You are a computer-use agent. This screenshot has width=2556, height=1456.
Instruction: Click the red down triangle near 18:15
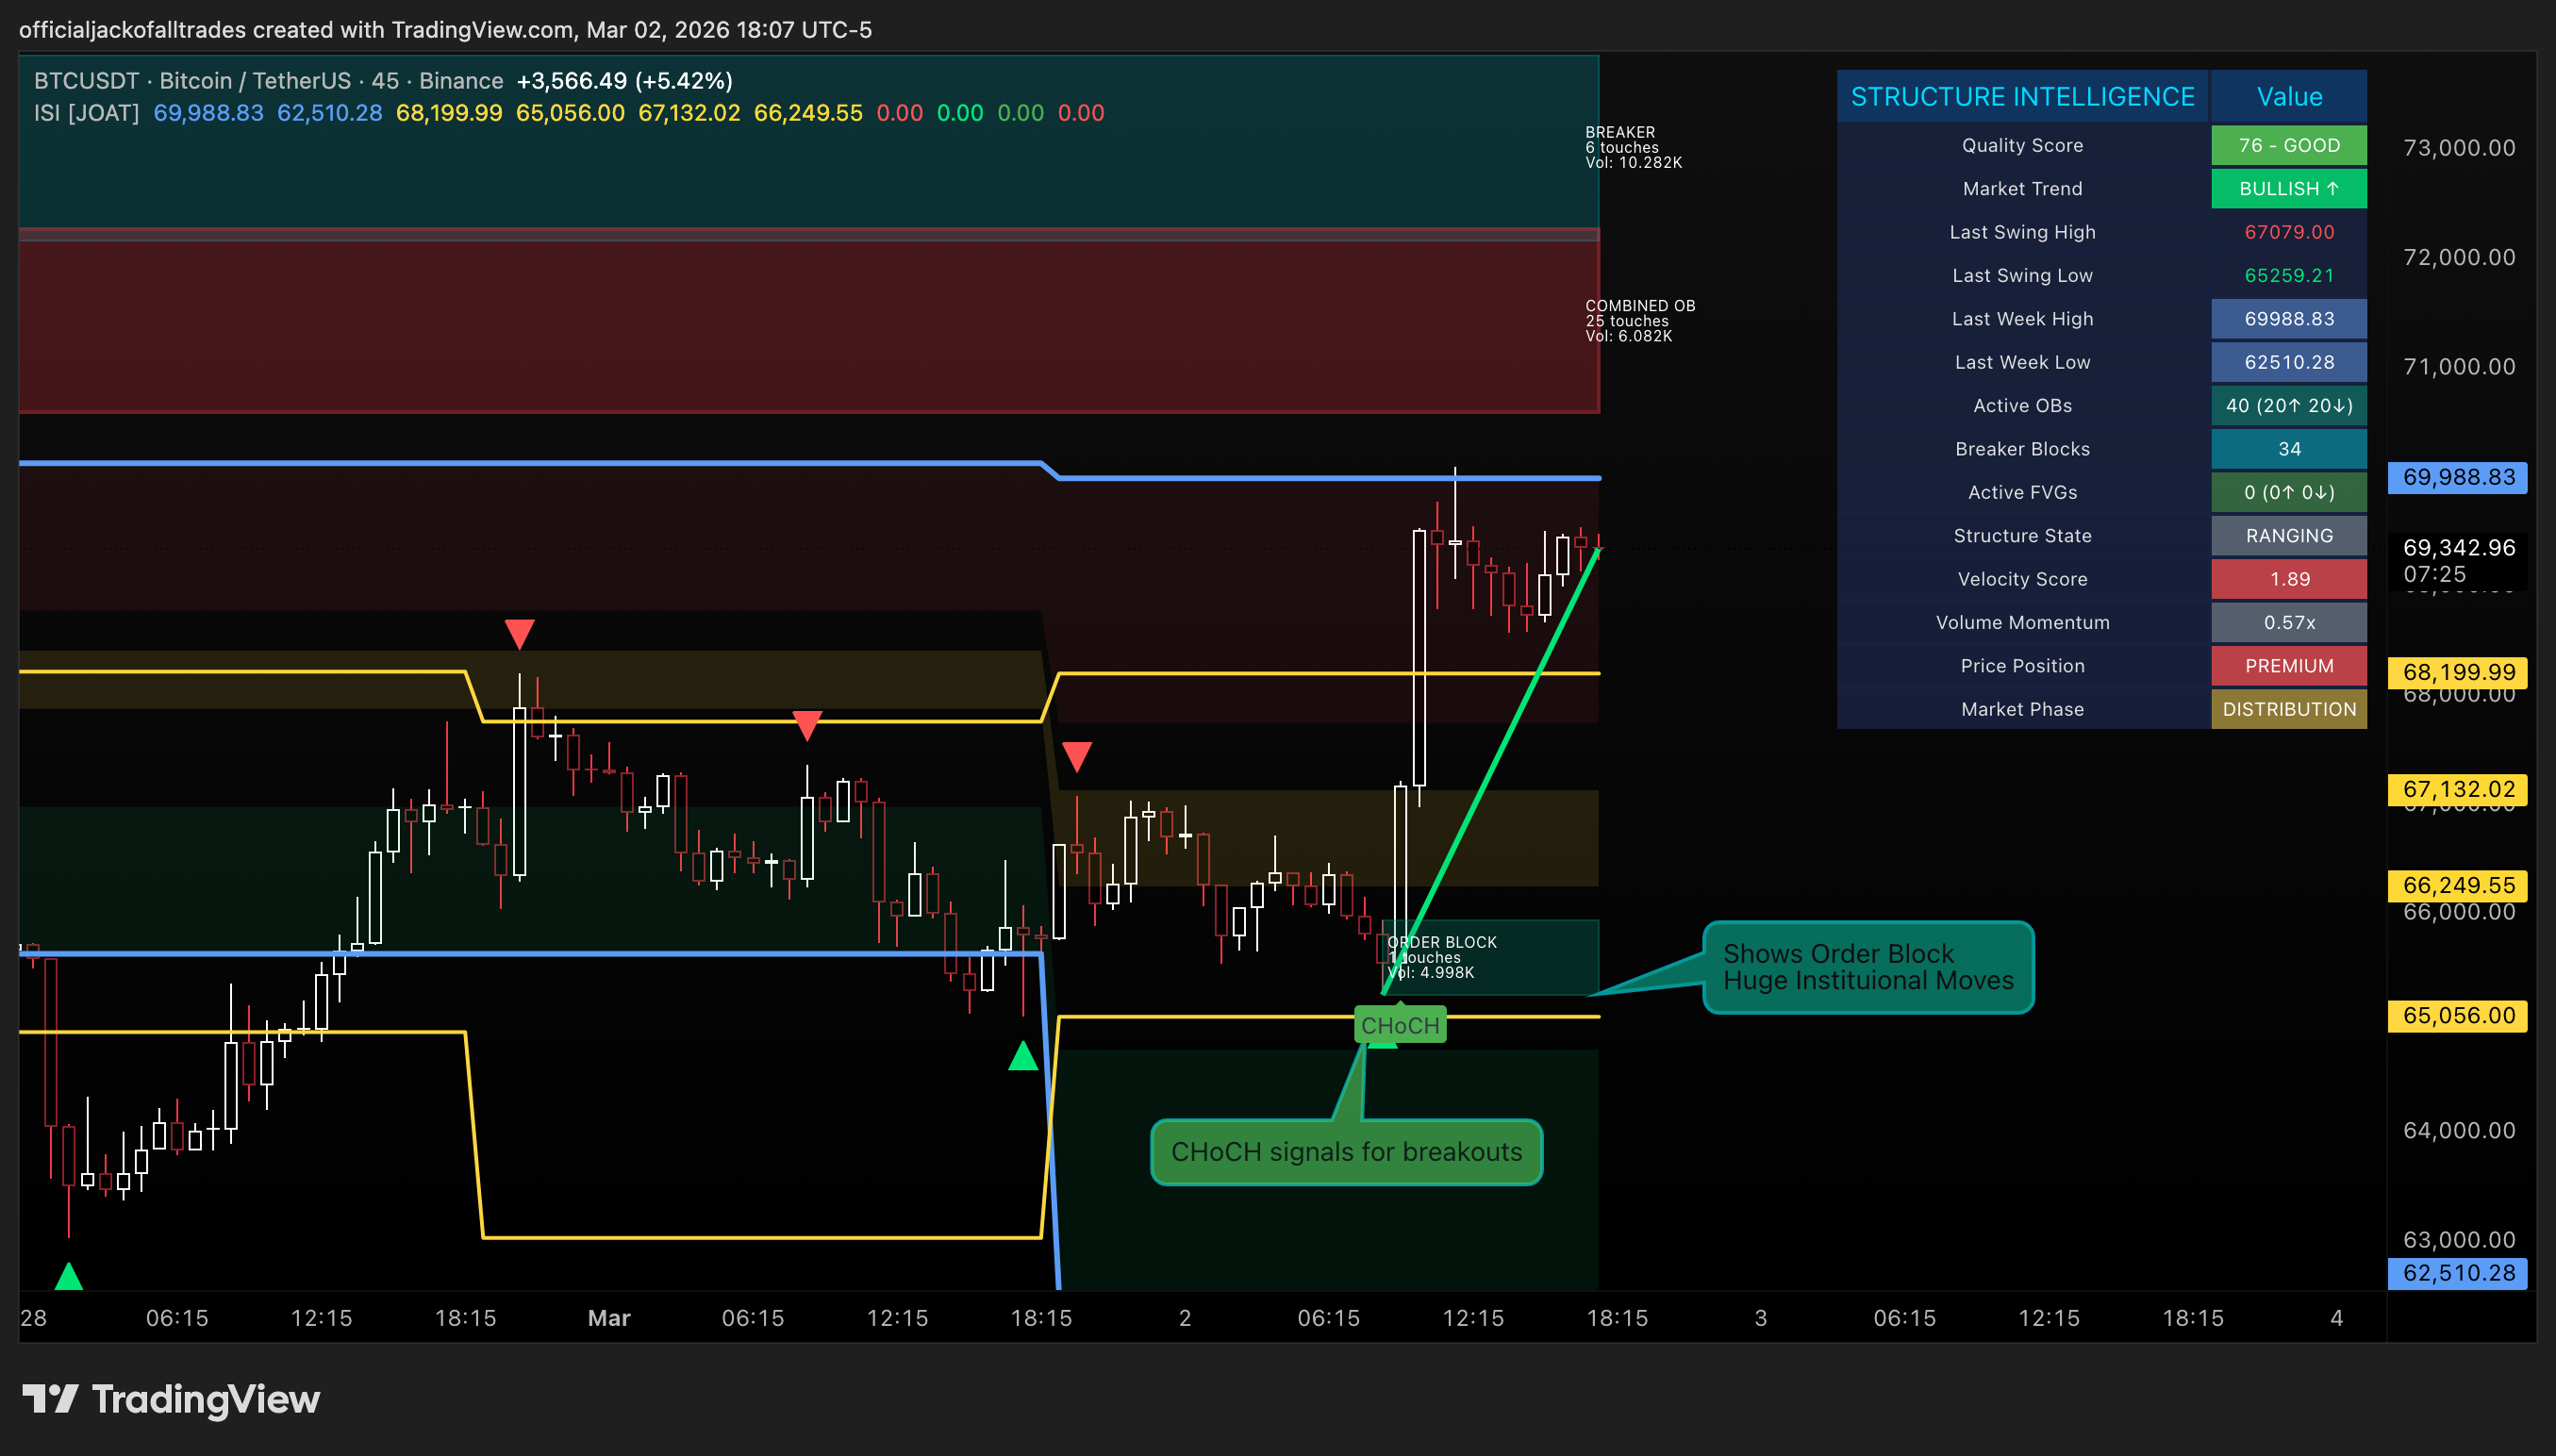519,634
